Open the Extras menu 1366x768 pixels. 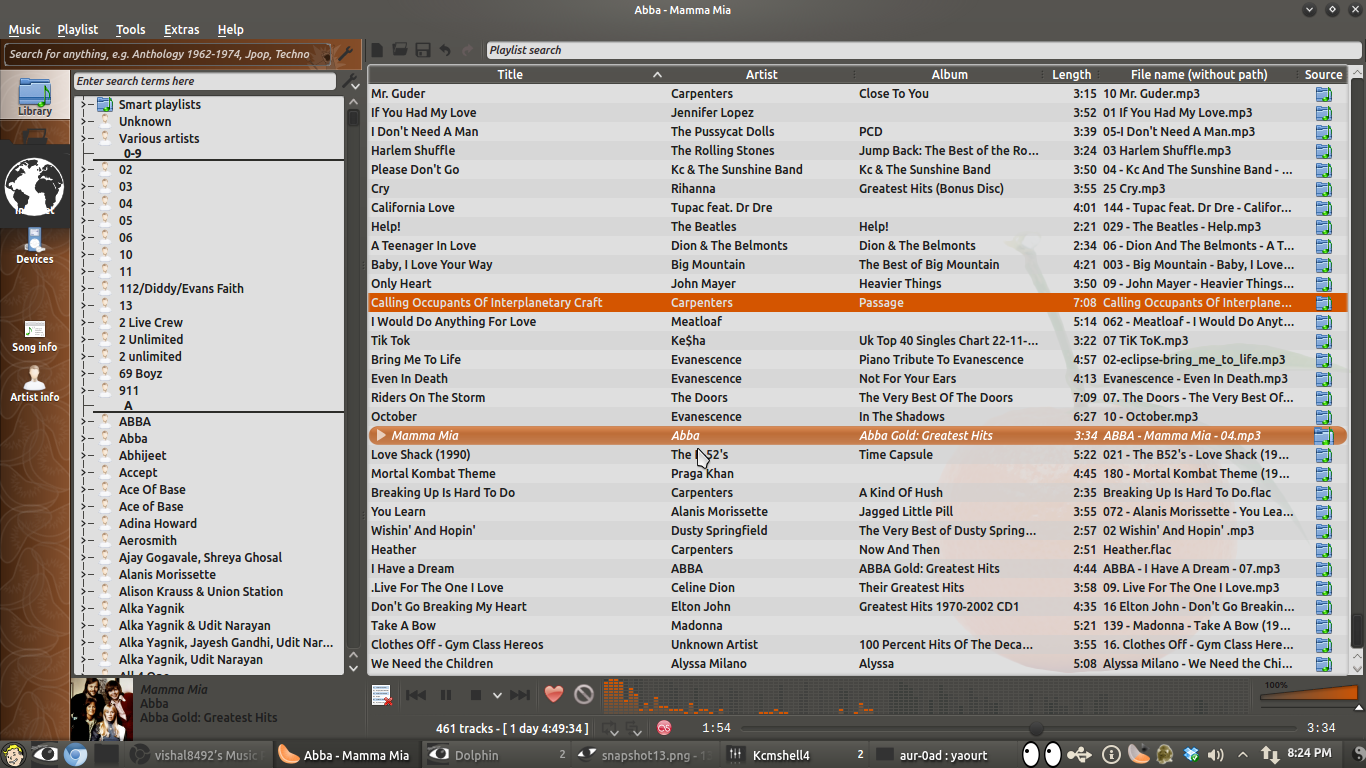[182, 30]
